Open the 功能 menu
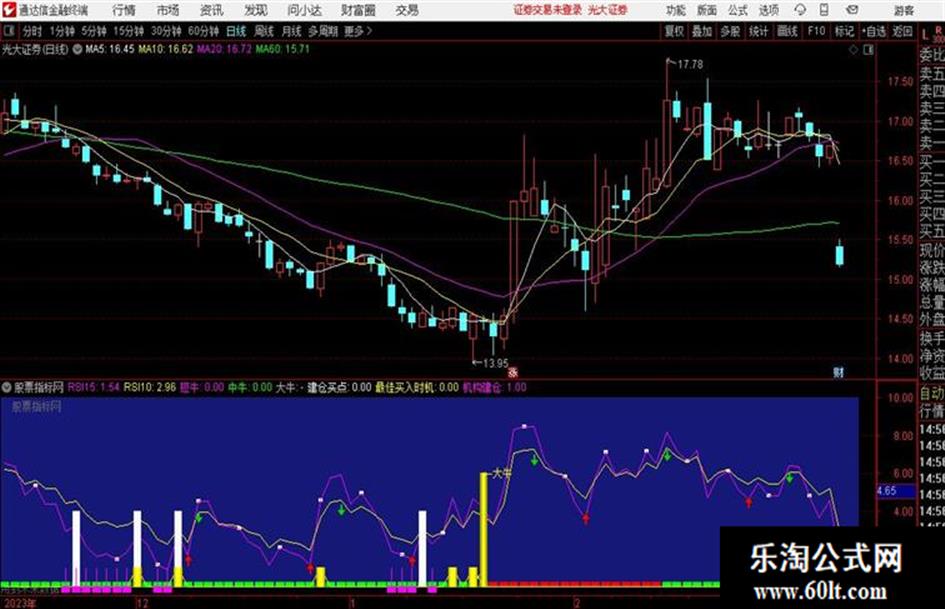Viewport: 945px width, 609px height. pyautogui.click(x=676, y=10)
